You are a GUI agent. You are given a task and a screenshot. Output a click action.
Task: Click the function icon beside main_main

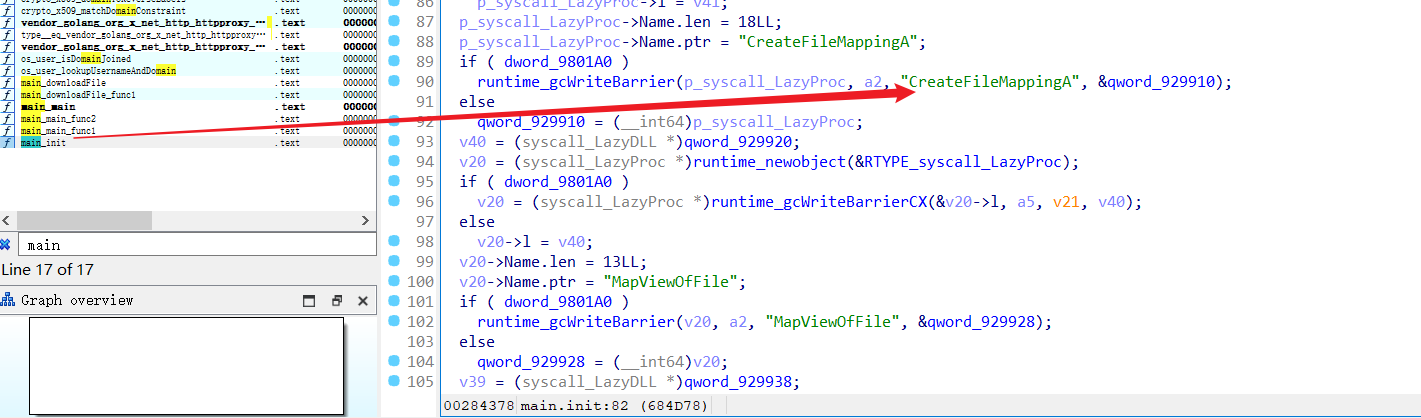coord(8,107)
